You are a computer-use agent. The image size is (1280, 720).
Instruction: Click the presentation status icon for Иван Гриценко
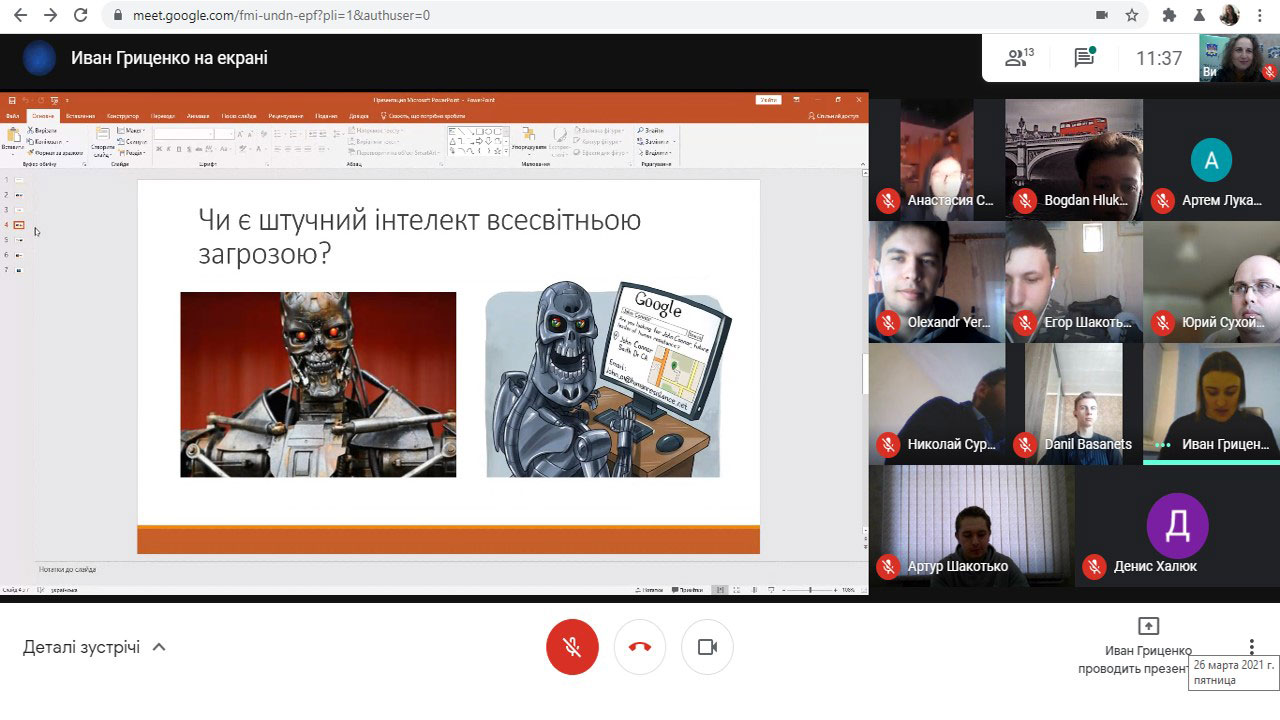click(x=1148, y=626)
